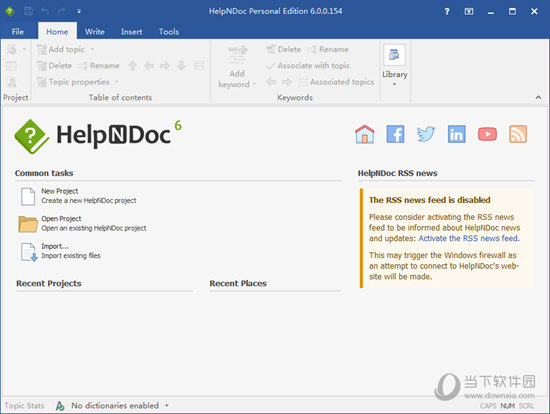
Task: Click the Recent Projects heading
Action: pos(49,283)
